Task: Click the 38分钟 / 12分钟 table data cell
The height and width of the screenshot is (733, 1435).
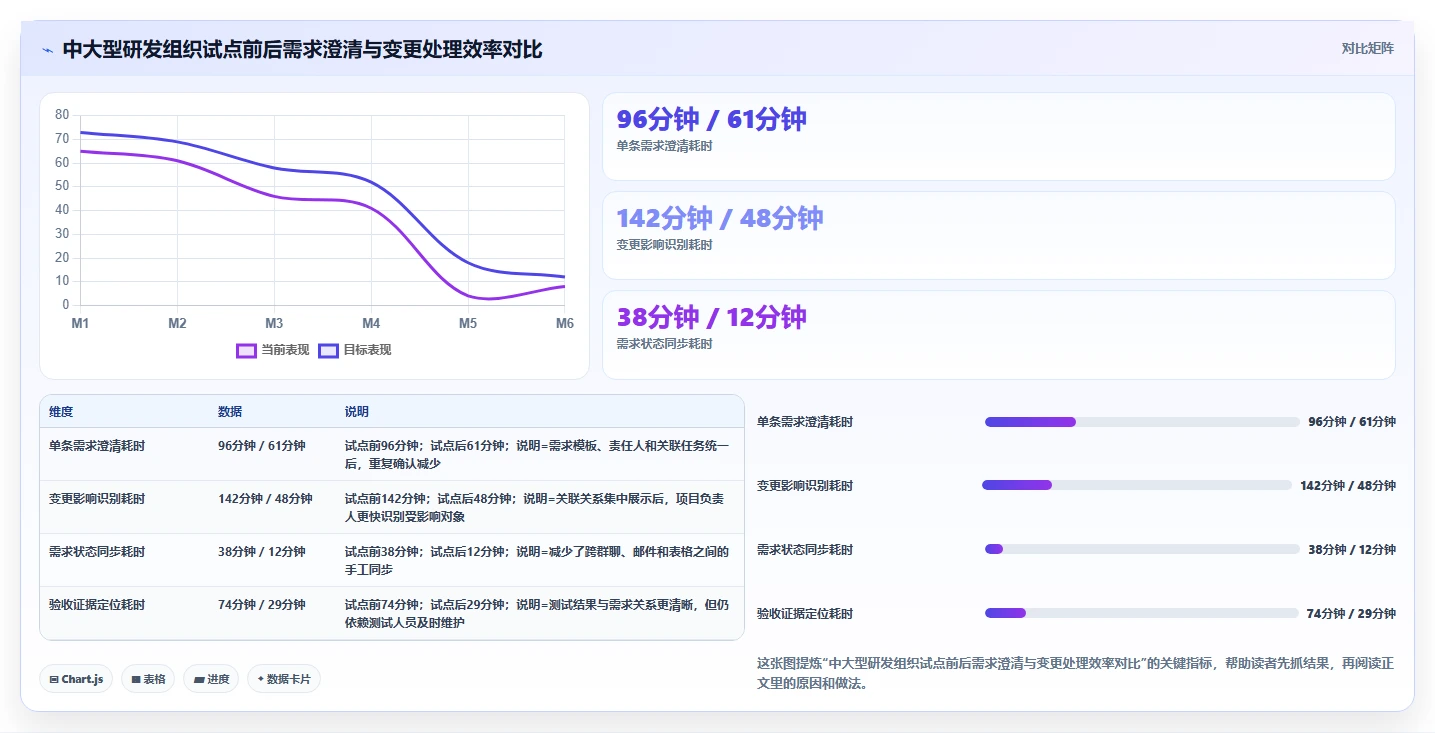Action: (x=262, y=552)
